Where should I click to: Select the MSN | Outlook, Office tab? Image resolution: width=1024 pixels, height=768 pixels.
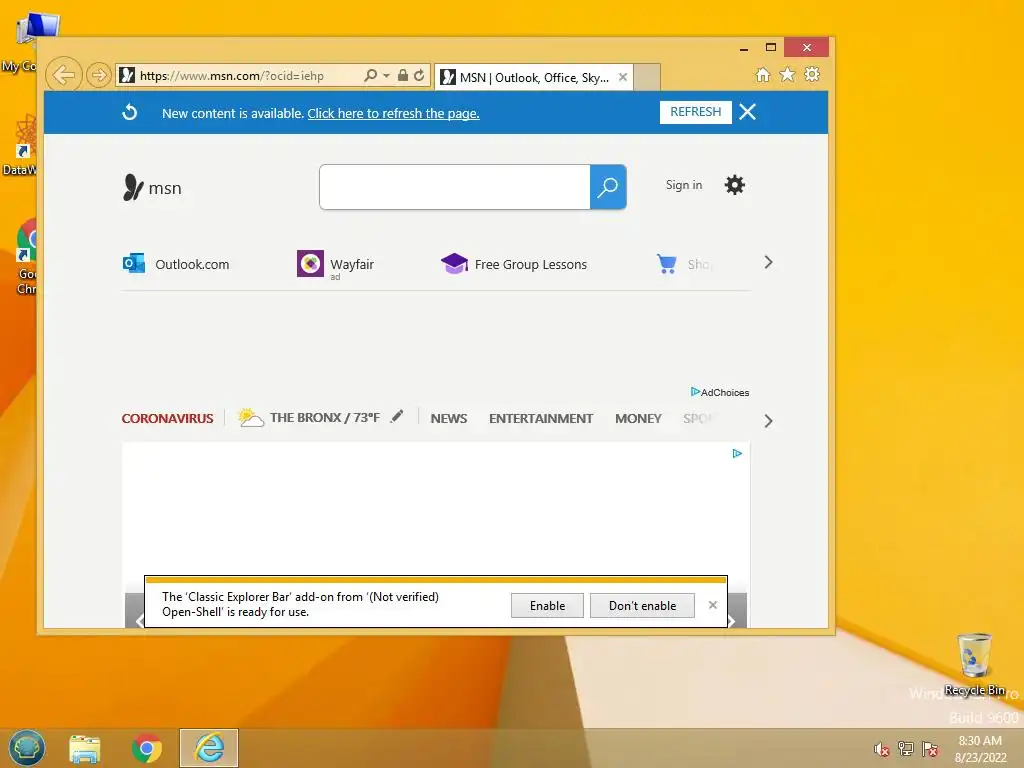533,77
